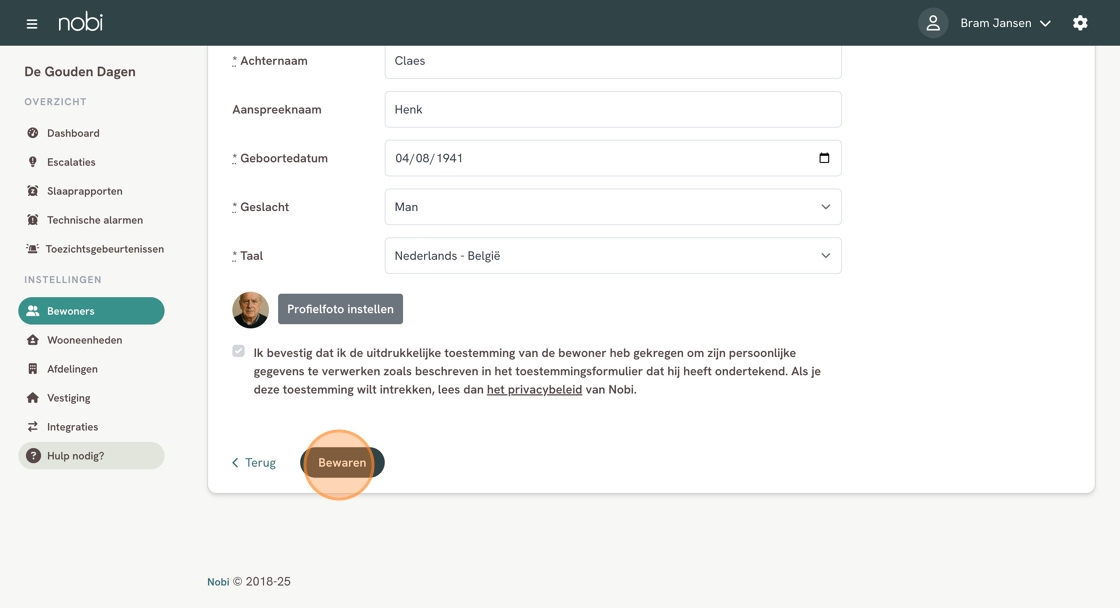Open the Taal language dropdown
Screen dimensions: 1120x608
click(x=612, y=256)
